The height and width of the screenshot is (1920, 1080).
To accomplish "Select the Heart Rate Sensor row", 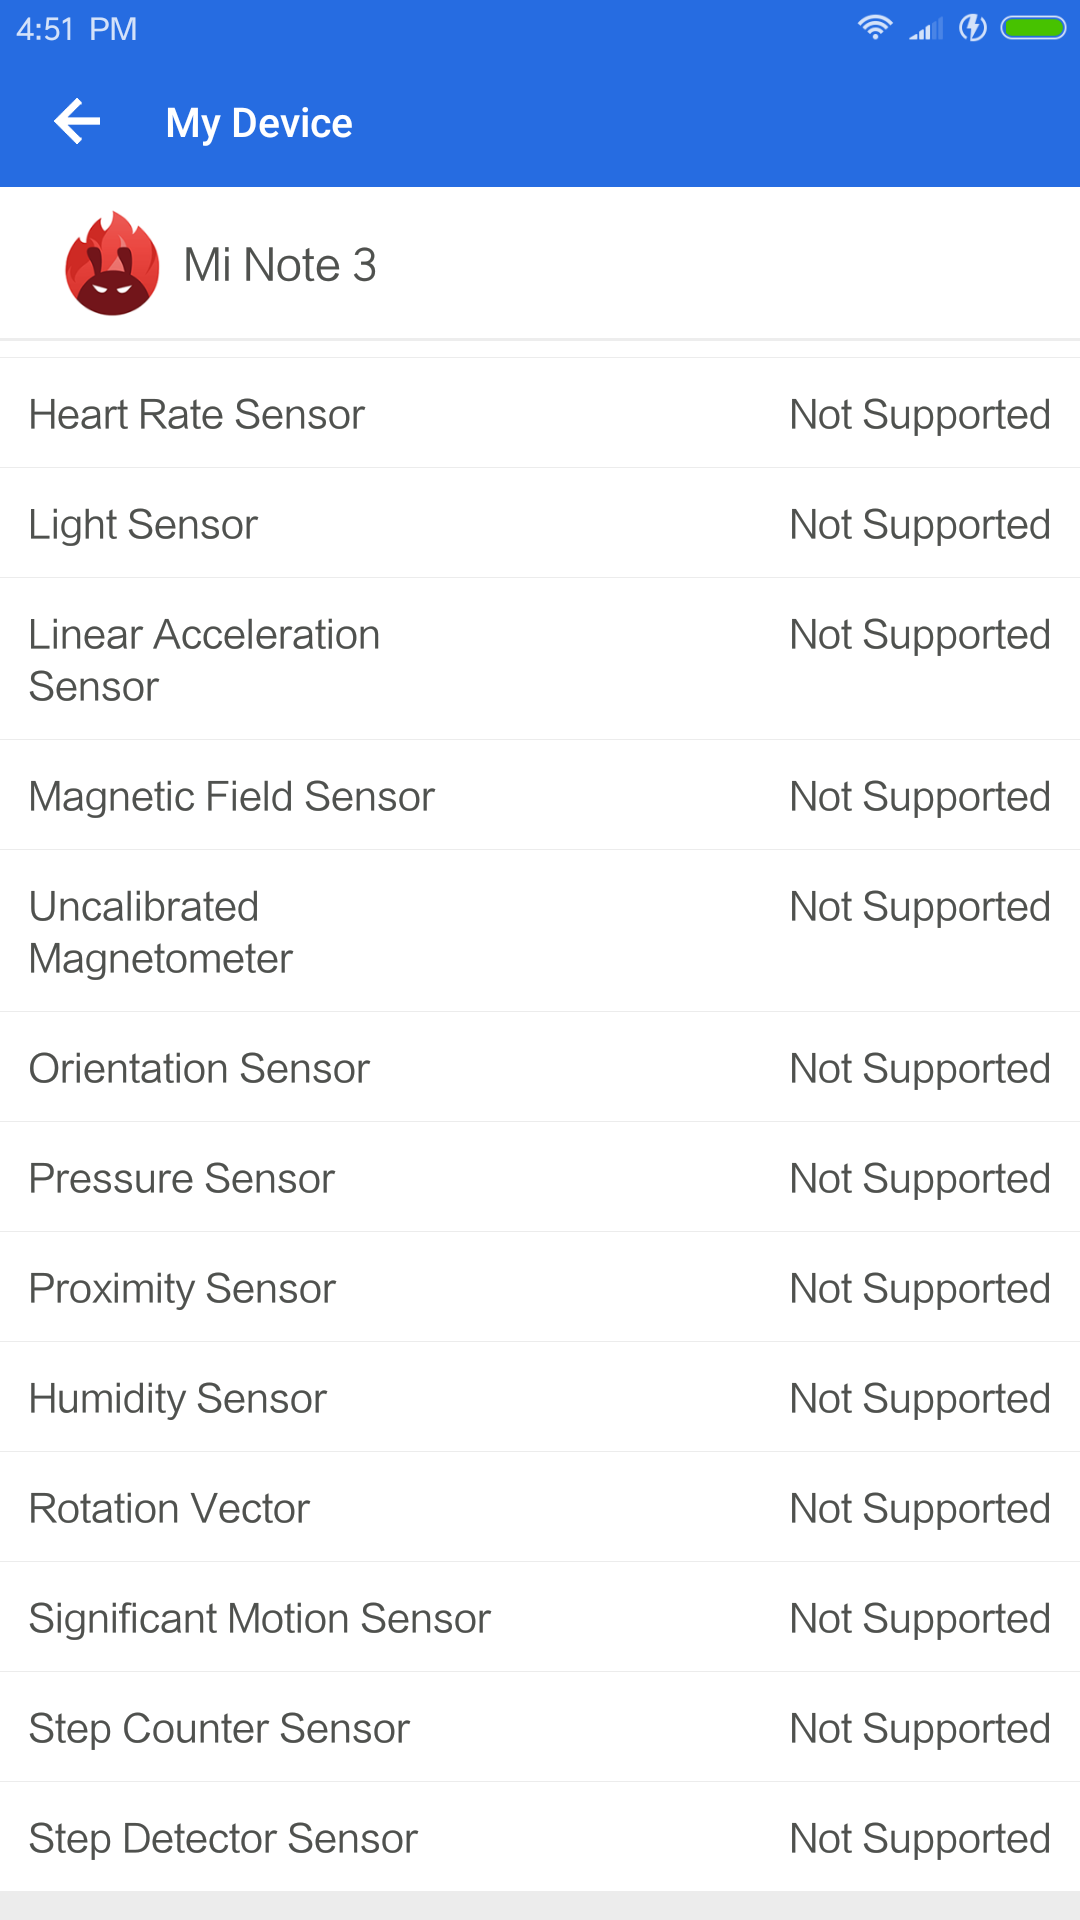I will coord(540,414).
